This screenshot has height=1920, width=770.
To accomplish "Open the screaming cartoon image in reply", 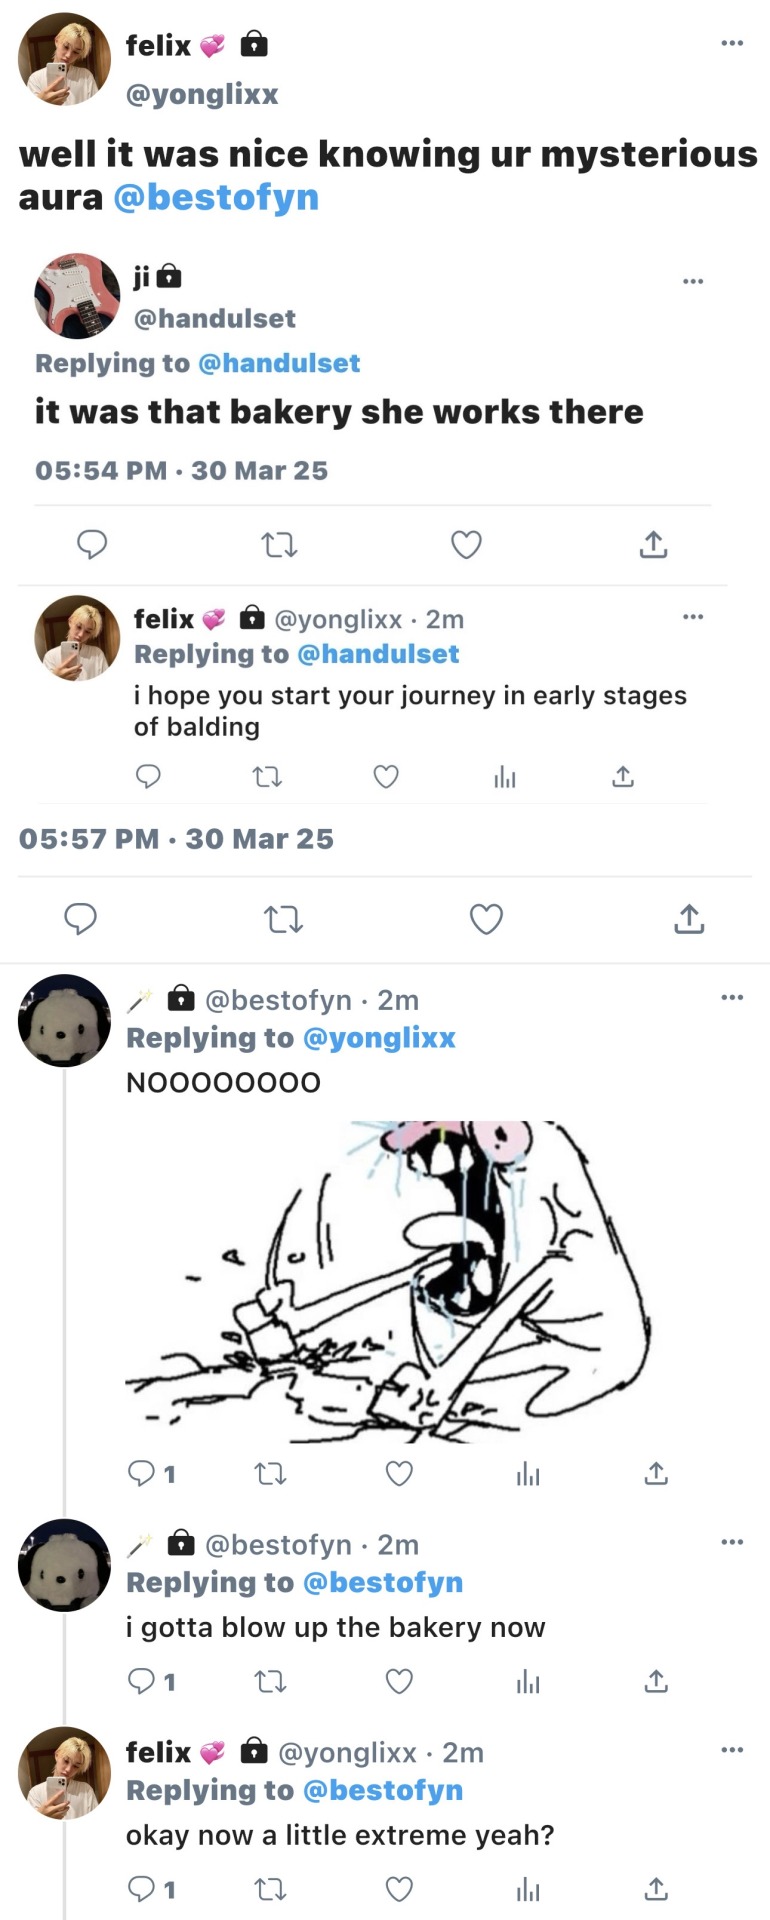I will 390,1281.
